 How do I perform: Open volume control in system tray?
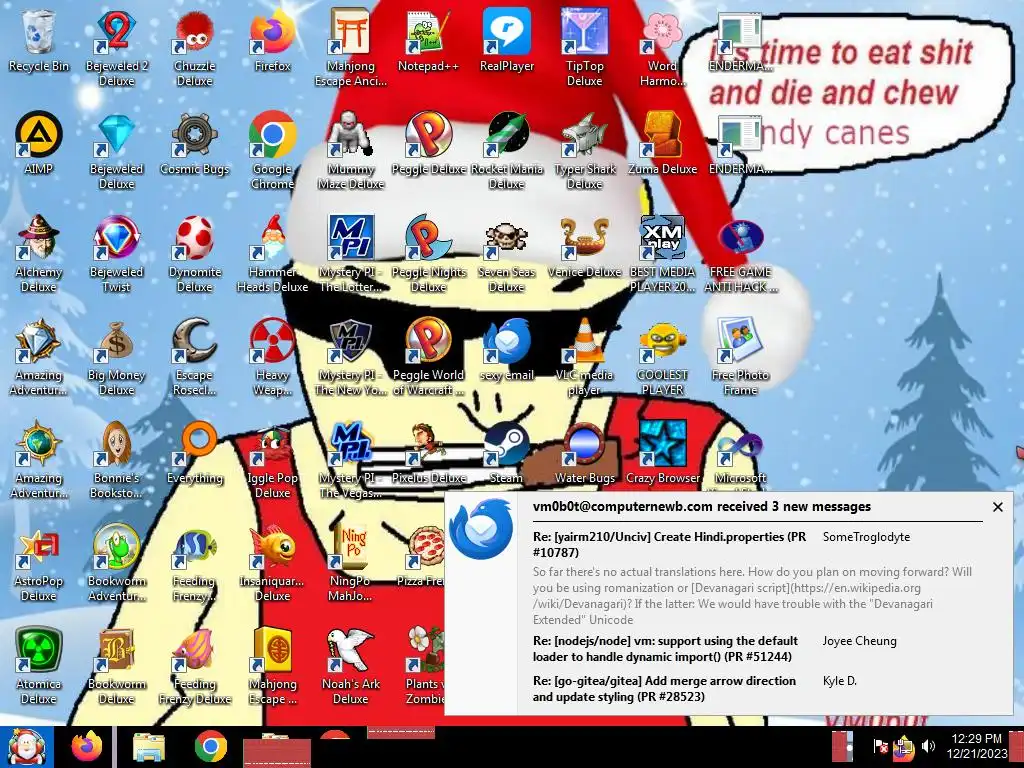(928, 745)
